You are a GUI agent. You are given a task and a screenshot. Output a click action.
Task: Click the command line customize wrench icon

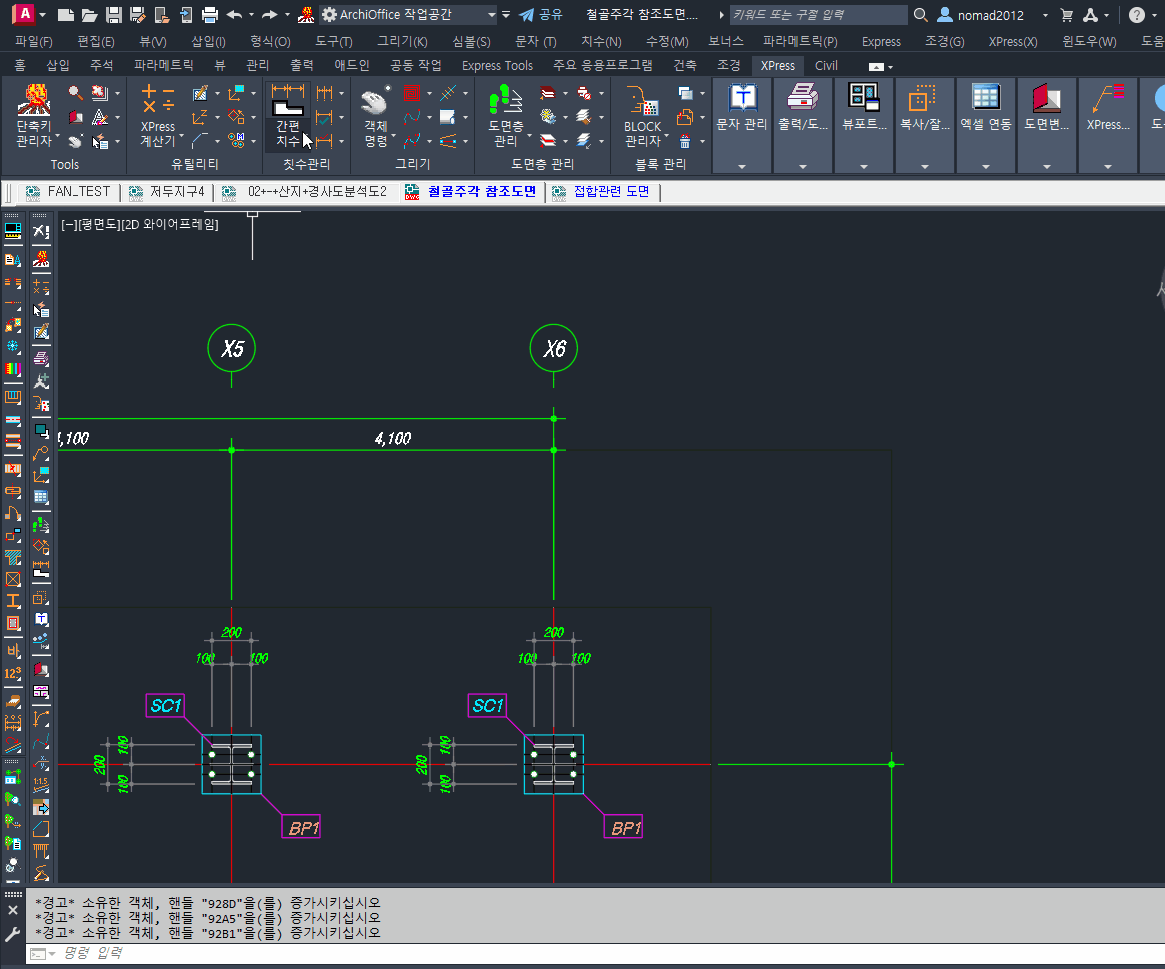tap(13, 934)
